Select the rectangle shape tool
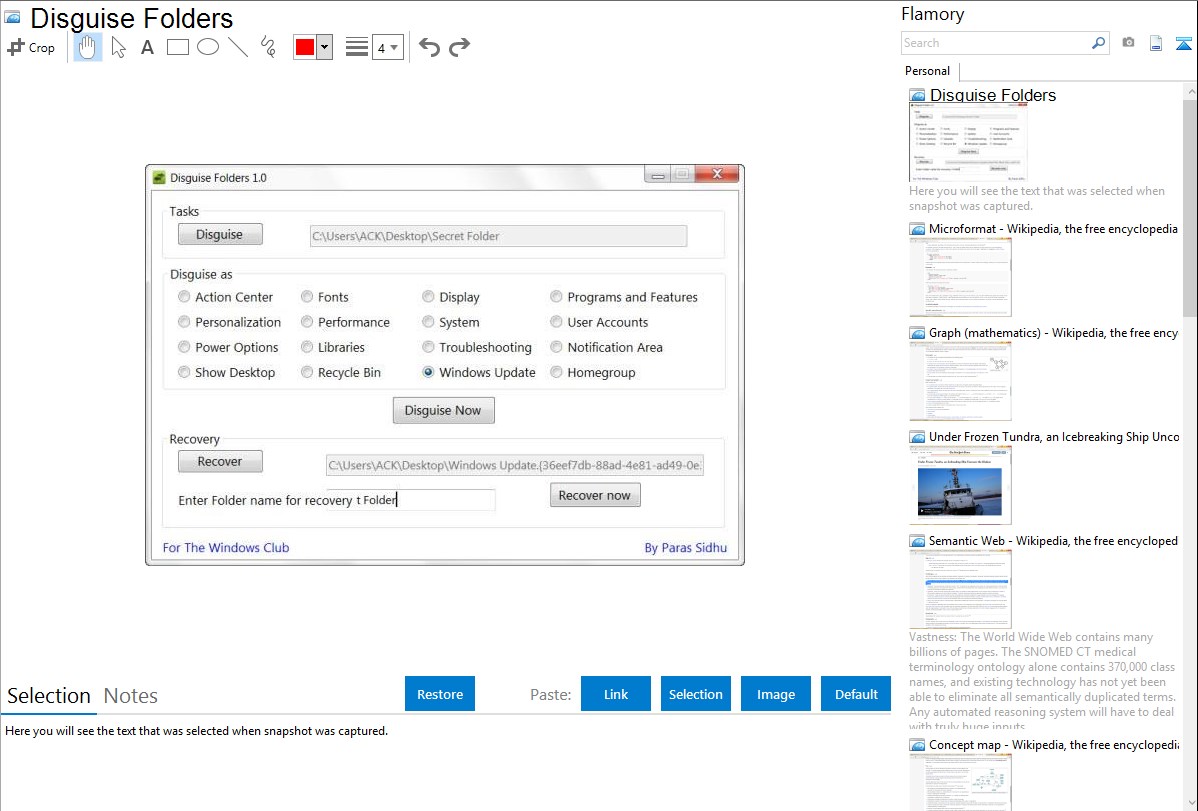Screen dimensions: 1198x811 [178, 47]
